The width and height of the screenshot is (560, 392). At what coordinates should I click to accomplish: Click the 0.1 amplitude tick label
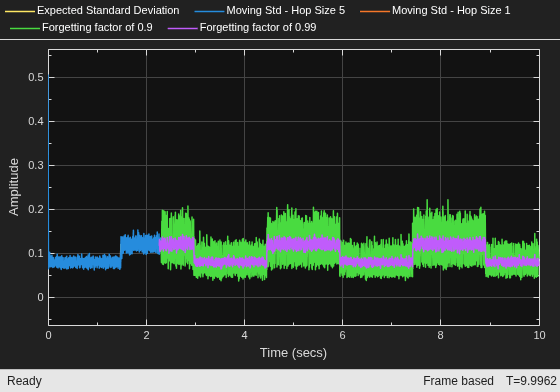36,253
